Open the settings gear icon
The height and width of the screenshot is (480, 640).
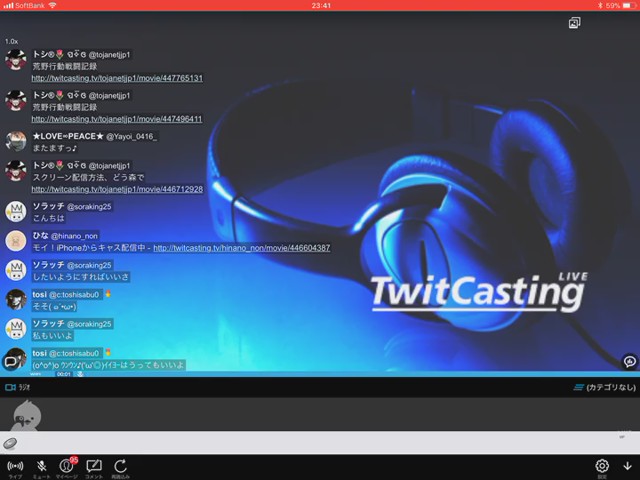(602, 466)
